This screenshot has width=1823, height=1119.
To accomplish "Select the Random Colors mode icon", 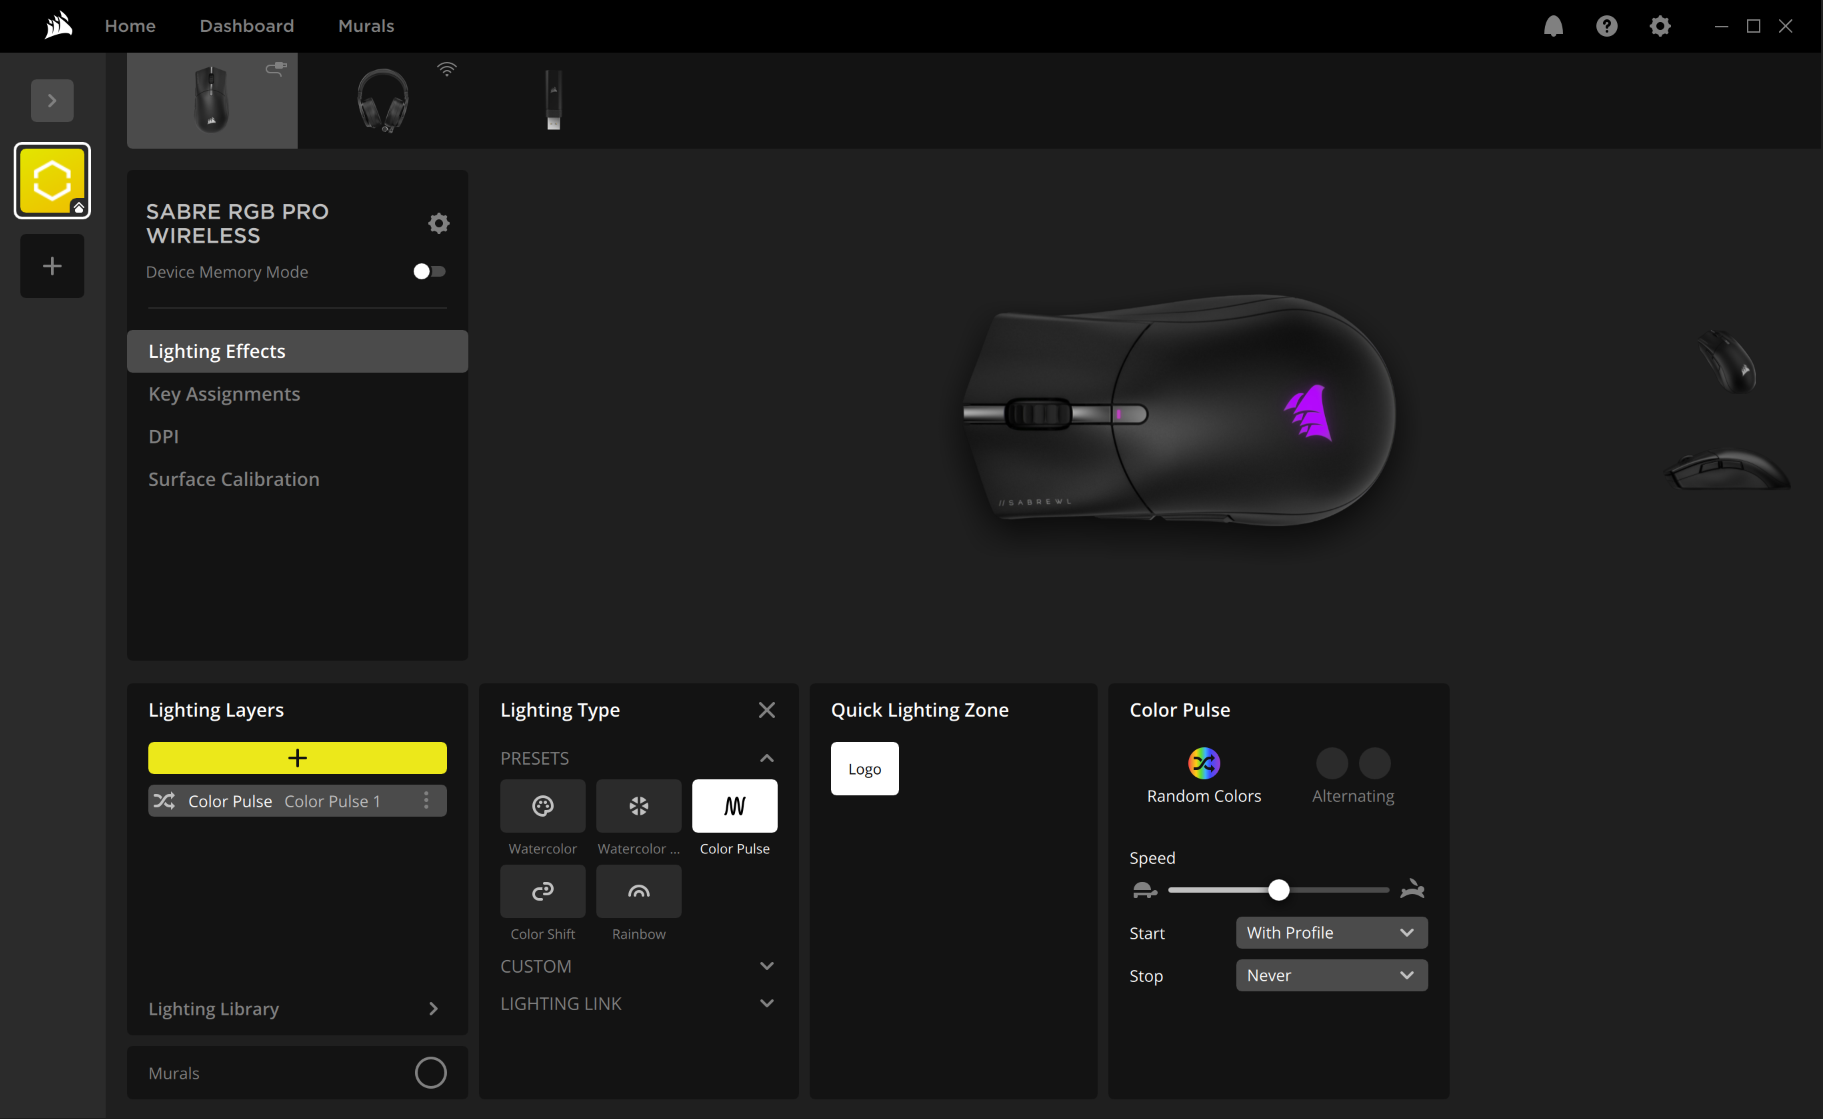I will pos(1203,763).
